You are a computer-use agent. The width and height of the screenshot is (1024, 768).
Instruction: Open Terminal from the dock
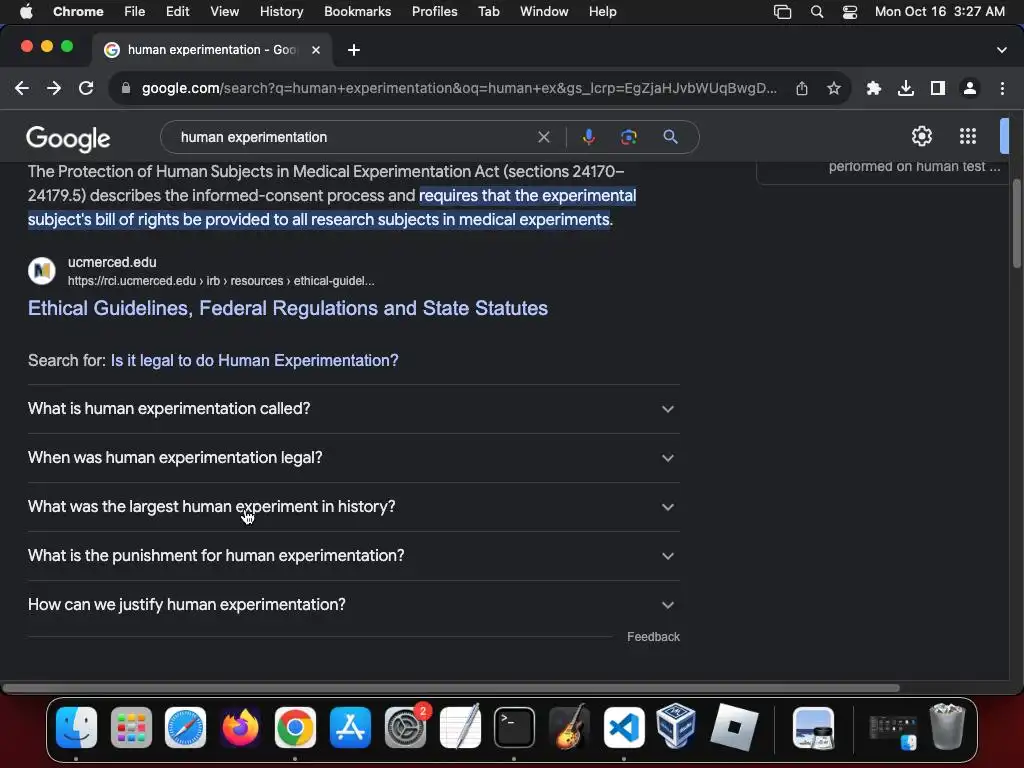(x=515, y=727)
